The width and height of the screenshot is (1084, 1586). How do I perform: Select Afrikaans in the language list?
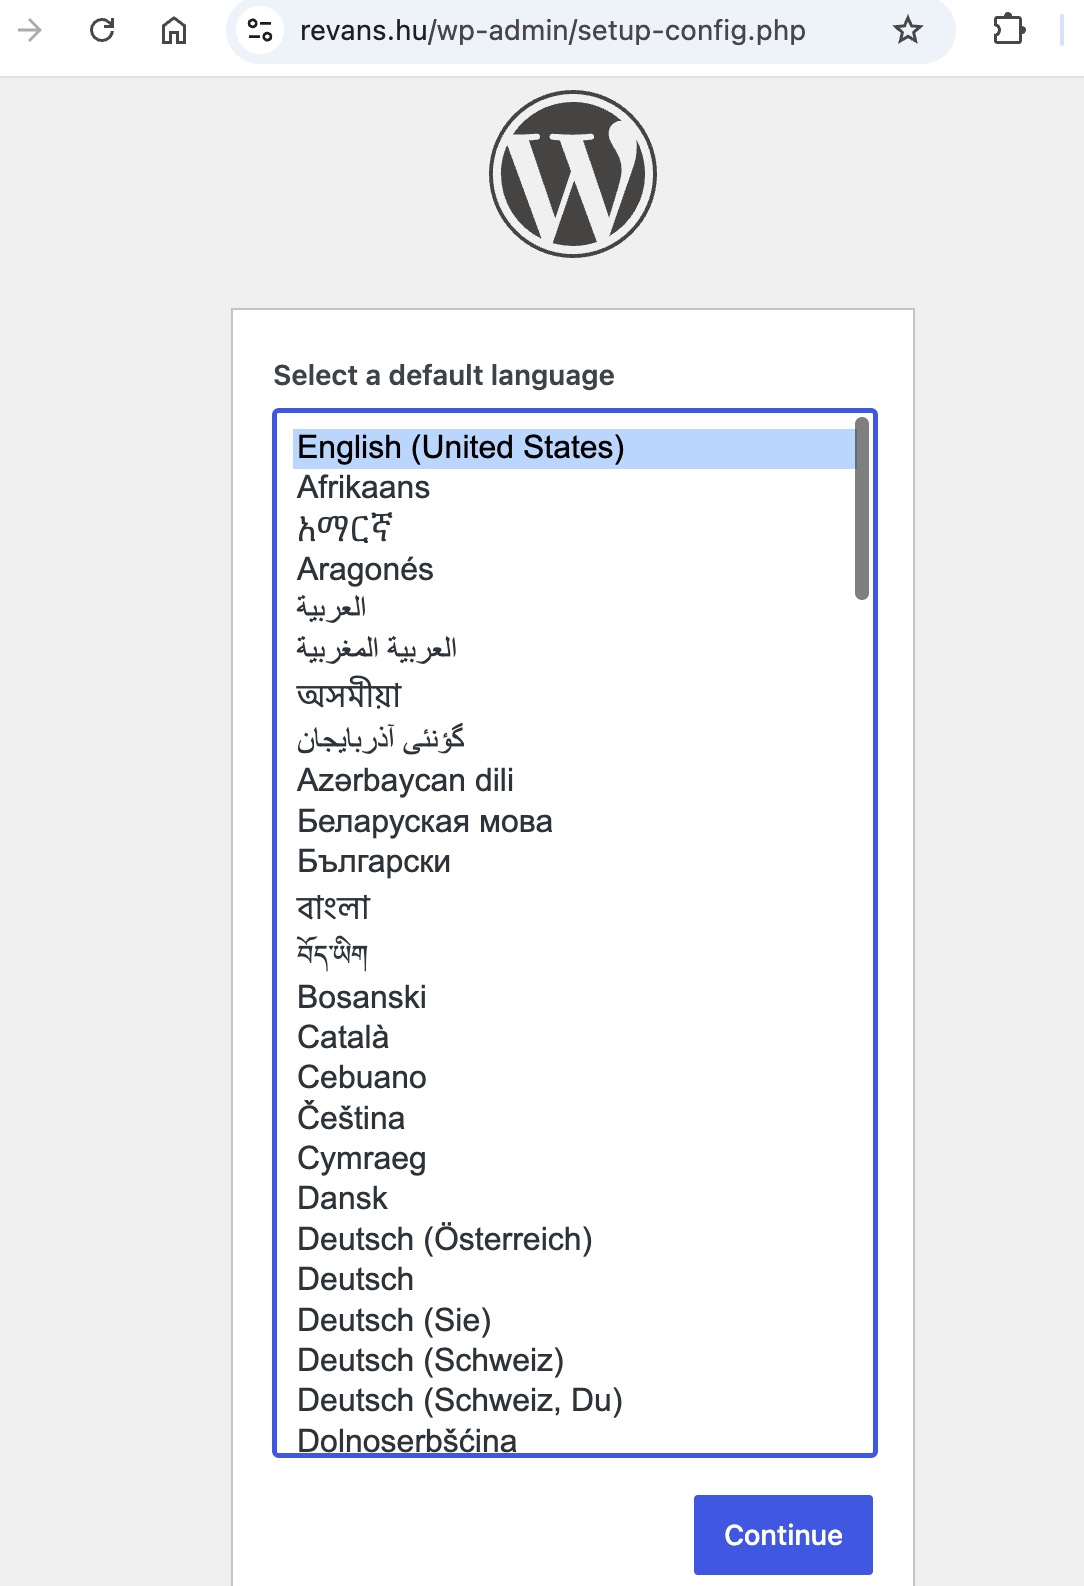[x=574, y=488]
